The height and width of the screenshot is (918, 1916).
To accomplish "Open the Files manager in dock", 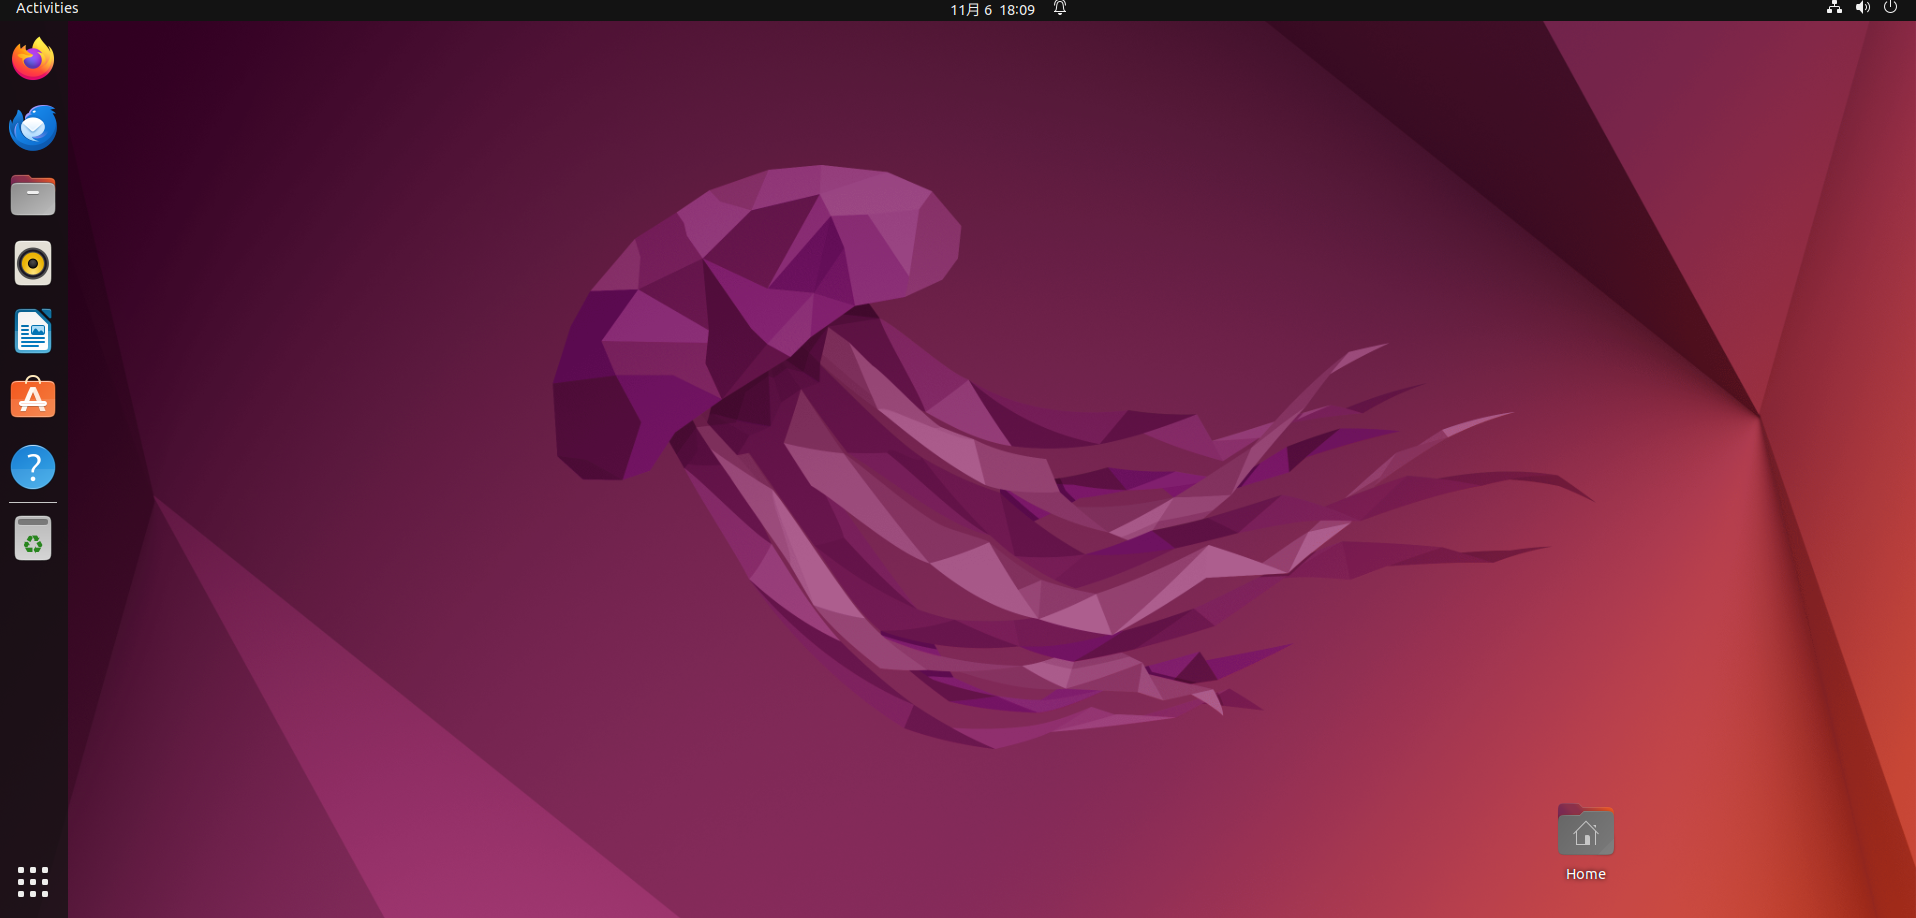I will 33,195.
